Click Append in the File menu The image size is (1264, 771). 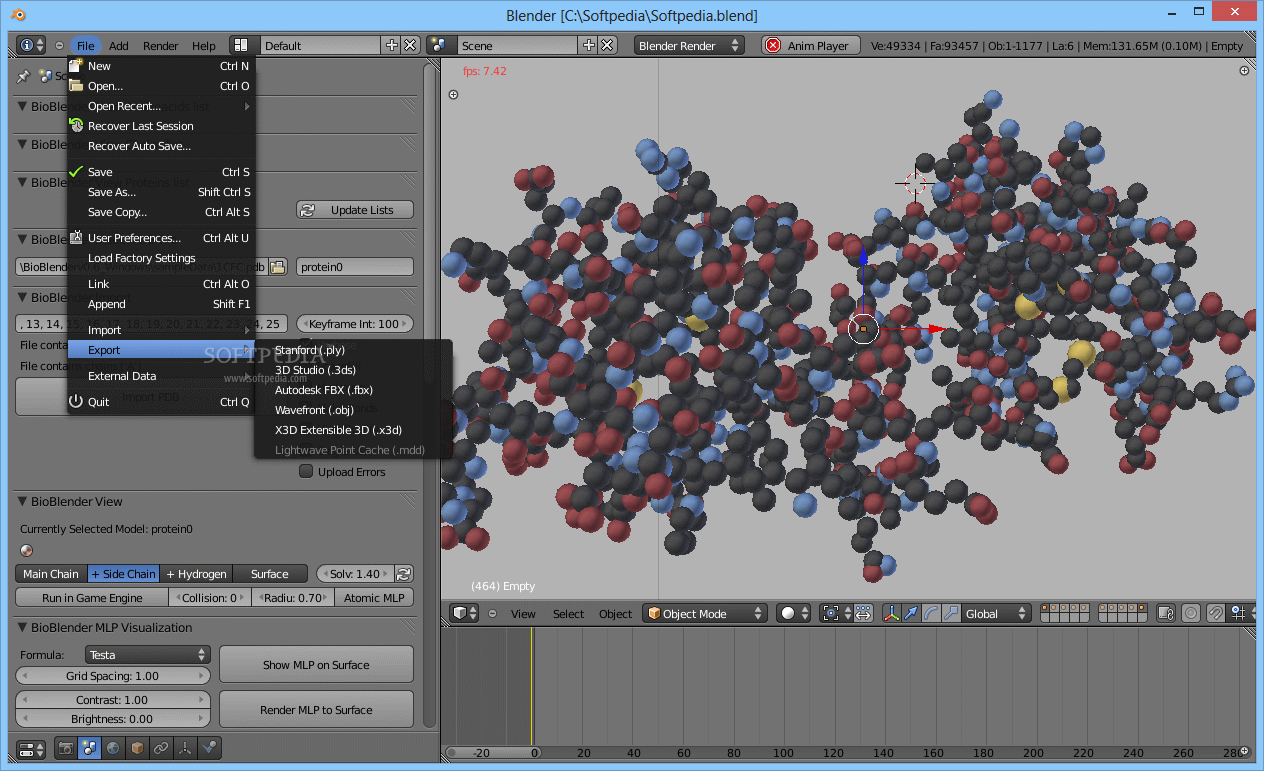coord(161,304)
